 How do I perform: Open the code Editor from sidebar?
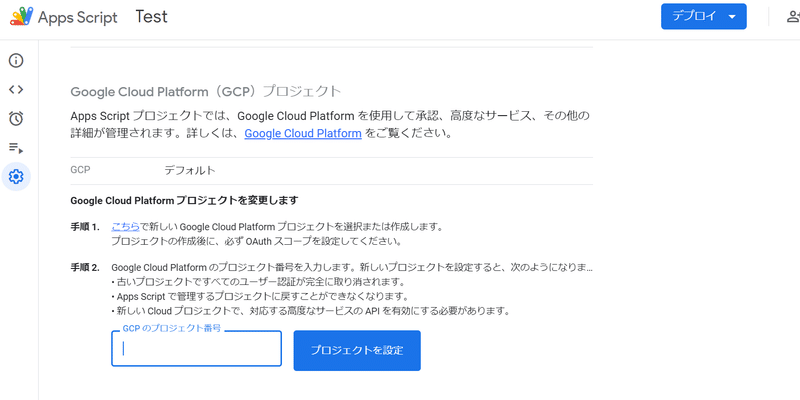[x=16, y=90]
